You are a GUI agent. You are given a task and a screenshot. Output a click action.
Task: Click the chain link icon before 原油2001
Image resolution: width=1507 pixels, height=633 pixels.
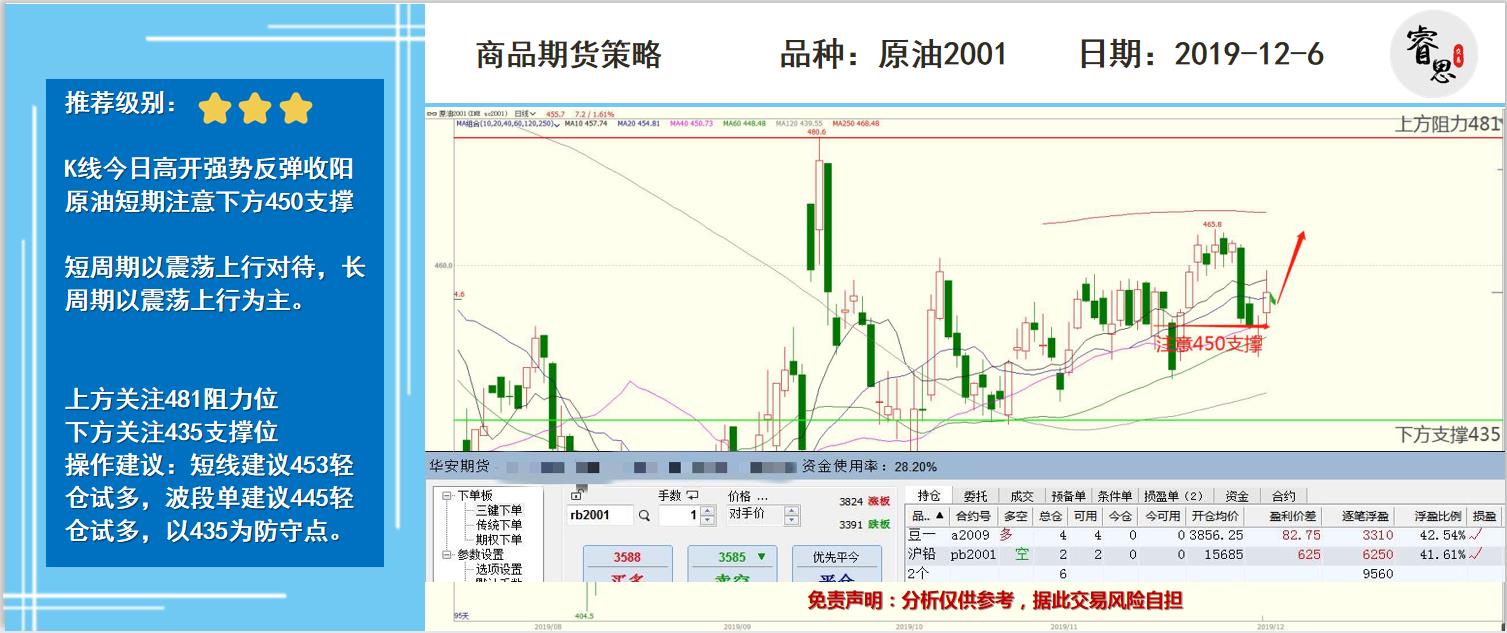[x=432, y=114]
